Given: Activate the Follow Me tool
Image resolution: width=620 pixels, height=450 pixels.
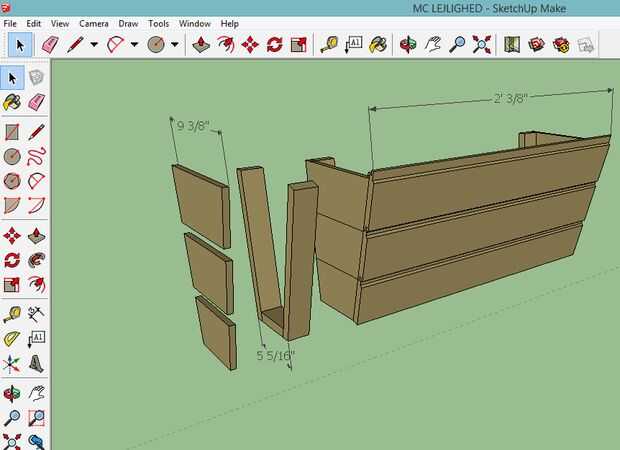Looking at the screenshot, I should click(x=36, y=260).
